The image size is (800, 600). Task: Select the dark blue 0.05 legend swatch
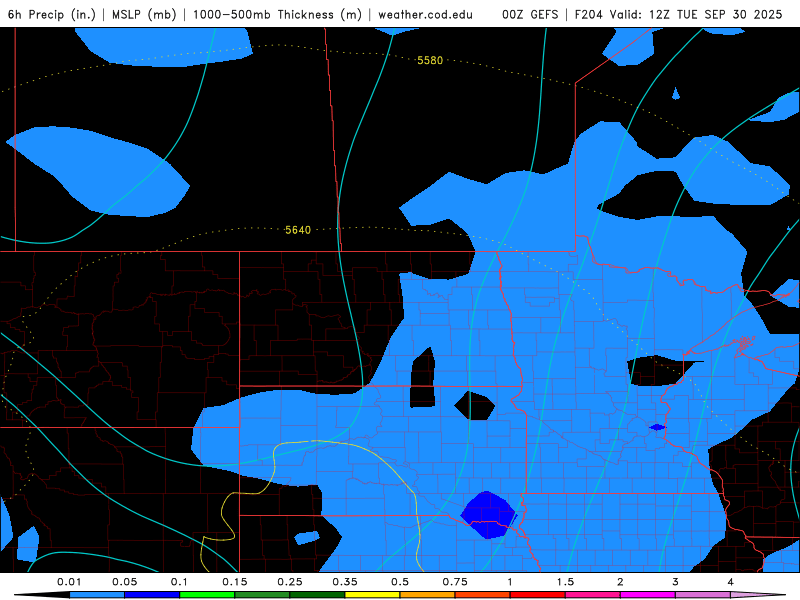152,595
